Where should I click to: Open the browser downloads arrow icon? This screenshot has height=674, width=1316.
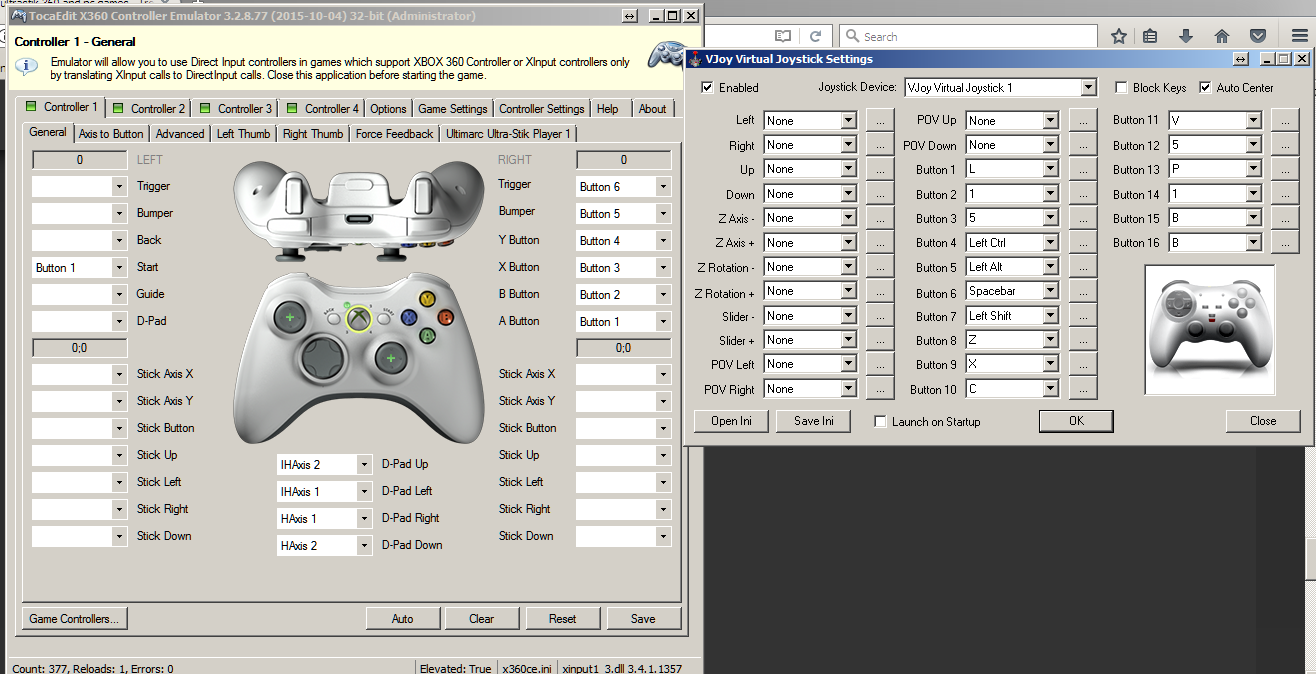1186,36
